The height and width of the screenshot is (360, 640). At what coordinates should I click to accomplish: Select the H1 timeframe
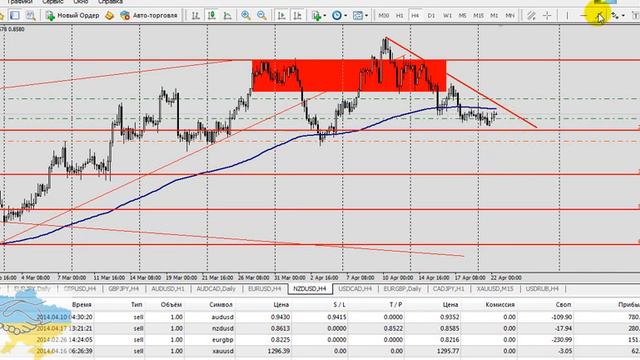[400, 16]
